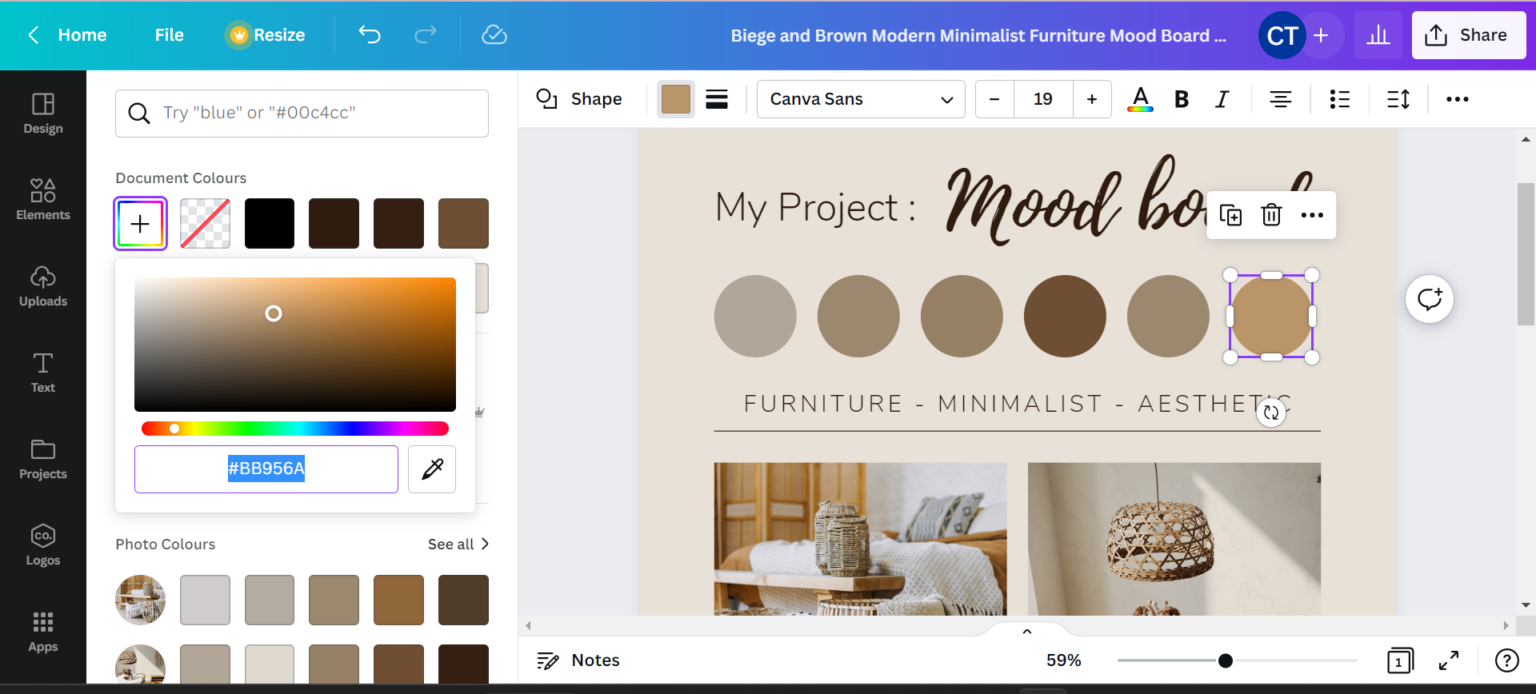Click the cloud save status icon
This screenshot has width=1536, height=694.
click(494, 35)
